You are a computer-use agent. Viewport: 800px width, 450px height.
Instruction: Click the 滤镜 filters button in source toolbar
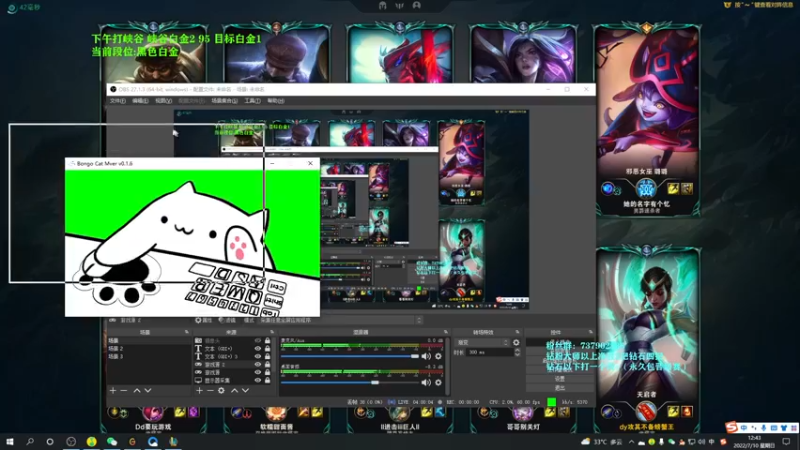point(227,320)
